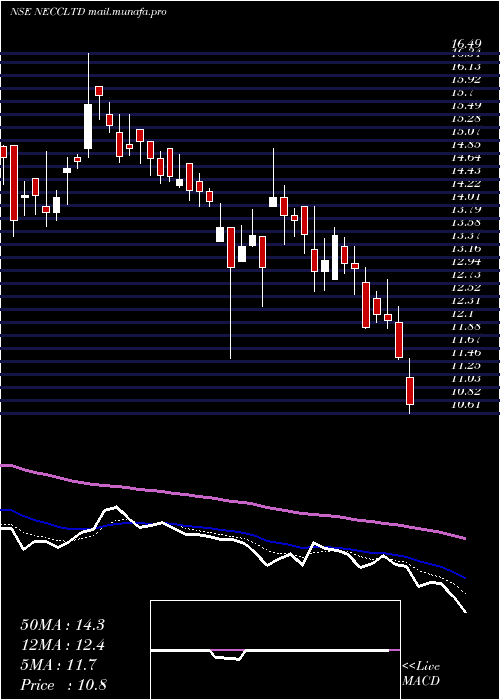This screenshot has width=500, height=700.
Task: Select the 15.7 price level label
Action: [462, 92]
